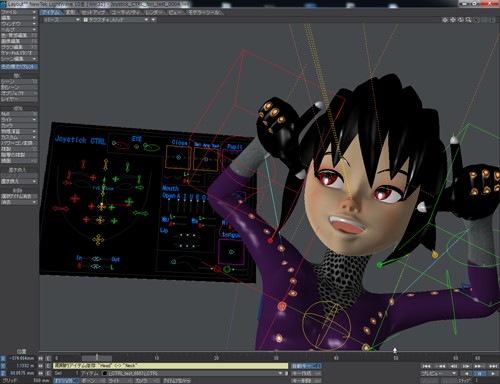Toggle the X axis channel button
Image resolution: width=500 pixels, height=384 pixels.
pyautogui.click(x=3, y=359)
